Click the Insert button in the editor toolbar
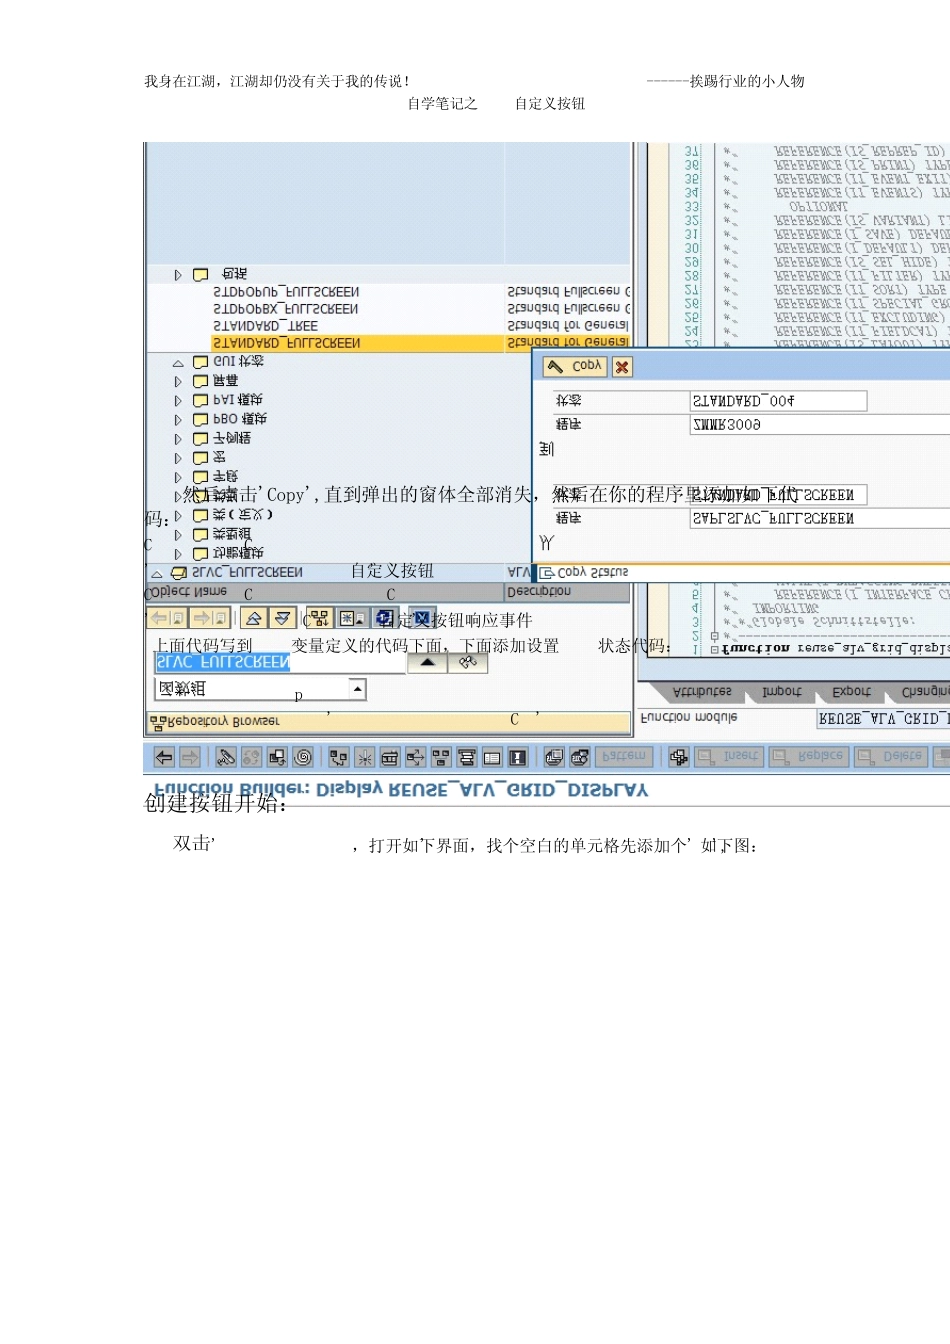The height and width of the screenshot is (1344, 950). pos(729,757)
